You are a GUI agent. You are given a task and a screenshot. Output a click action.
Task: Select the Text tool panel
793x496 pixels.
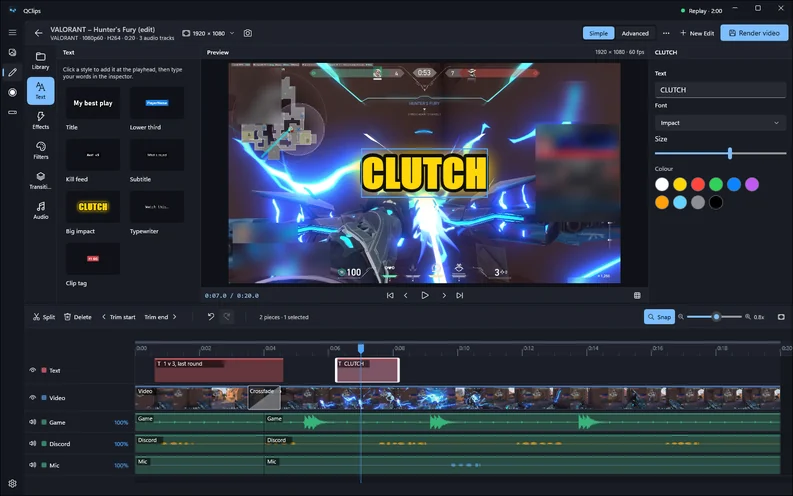pyautogui.click(x=40, y=91)
